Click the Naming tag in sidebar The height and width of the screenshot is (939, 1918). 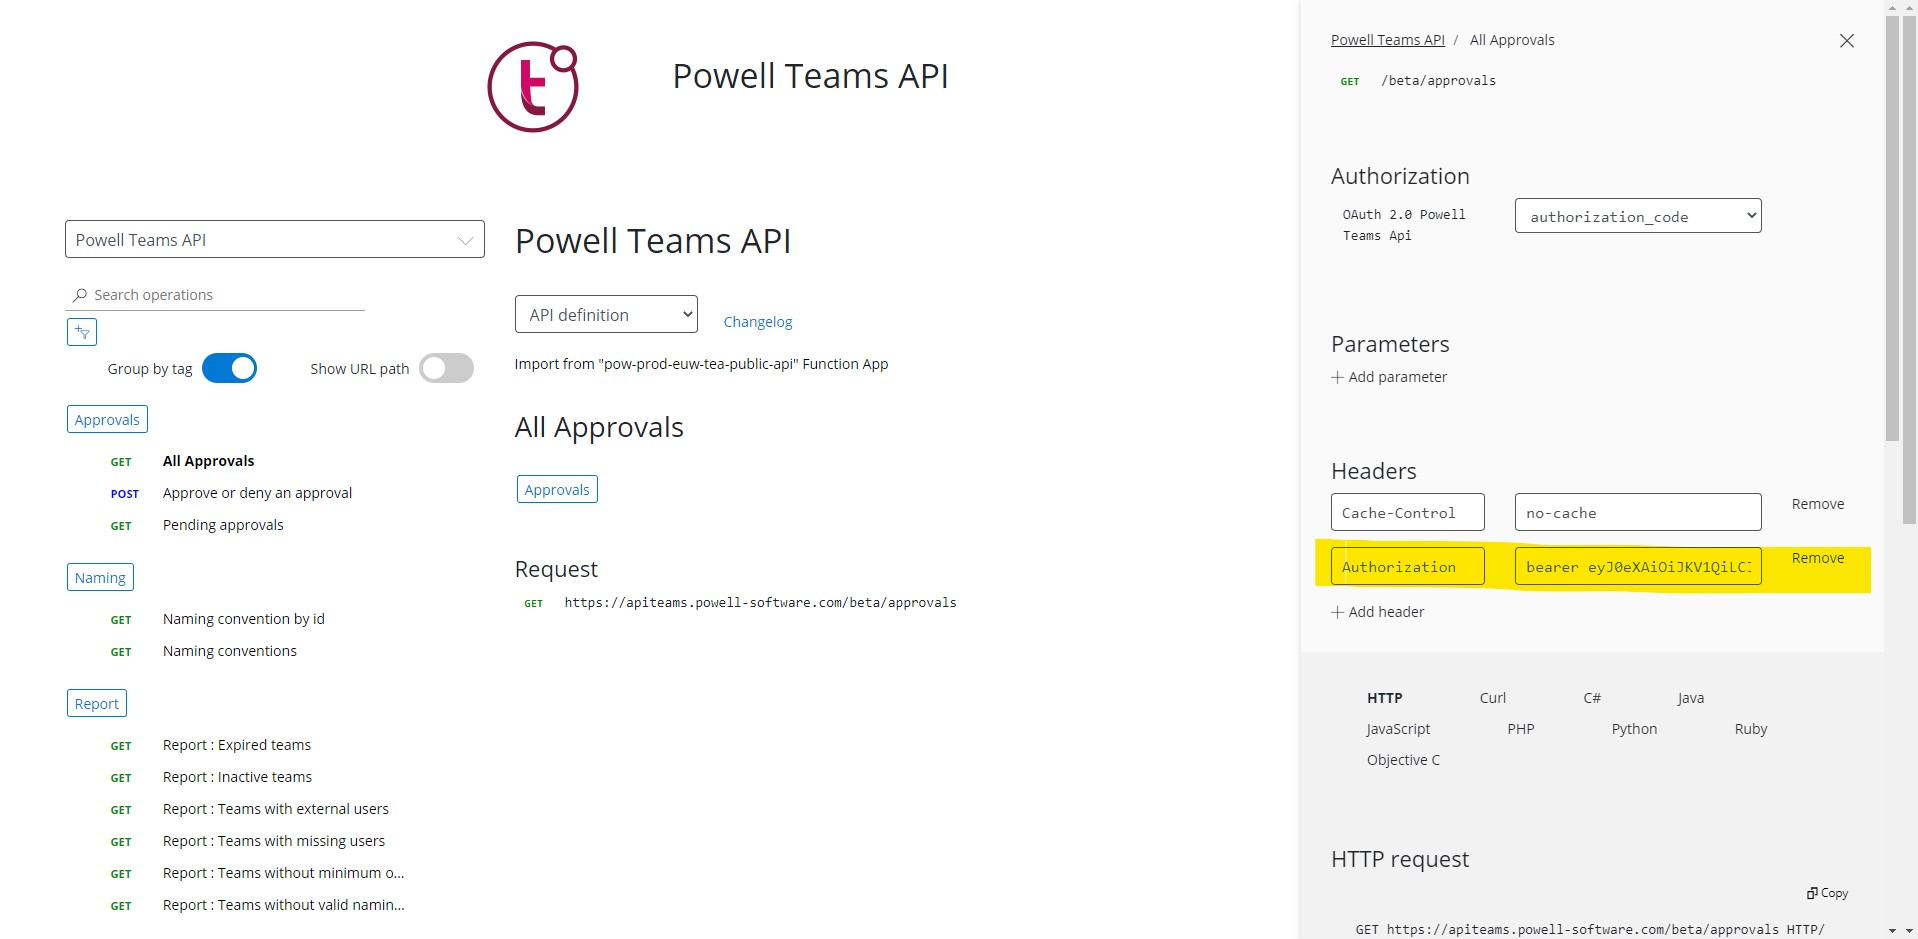coord(100,577)
